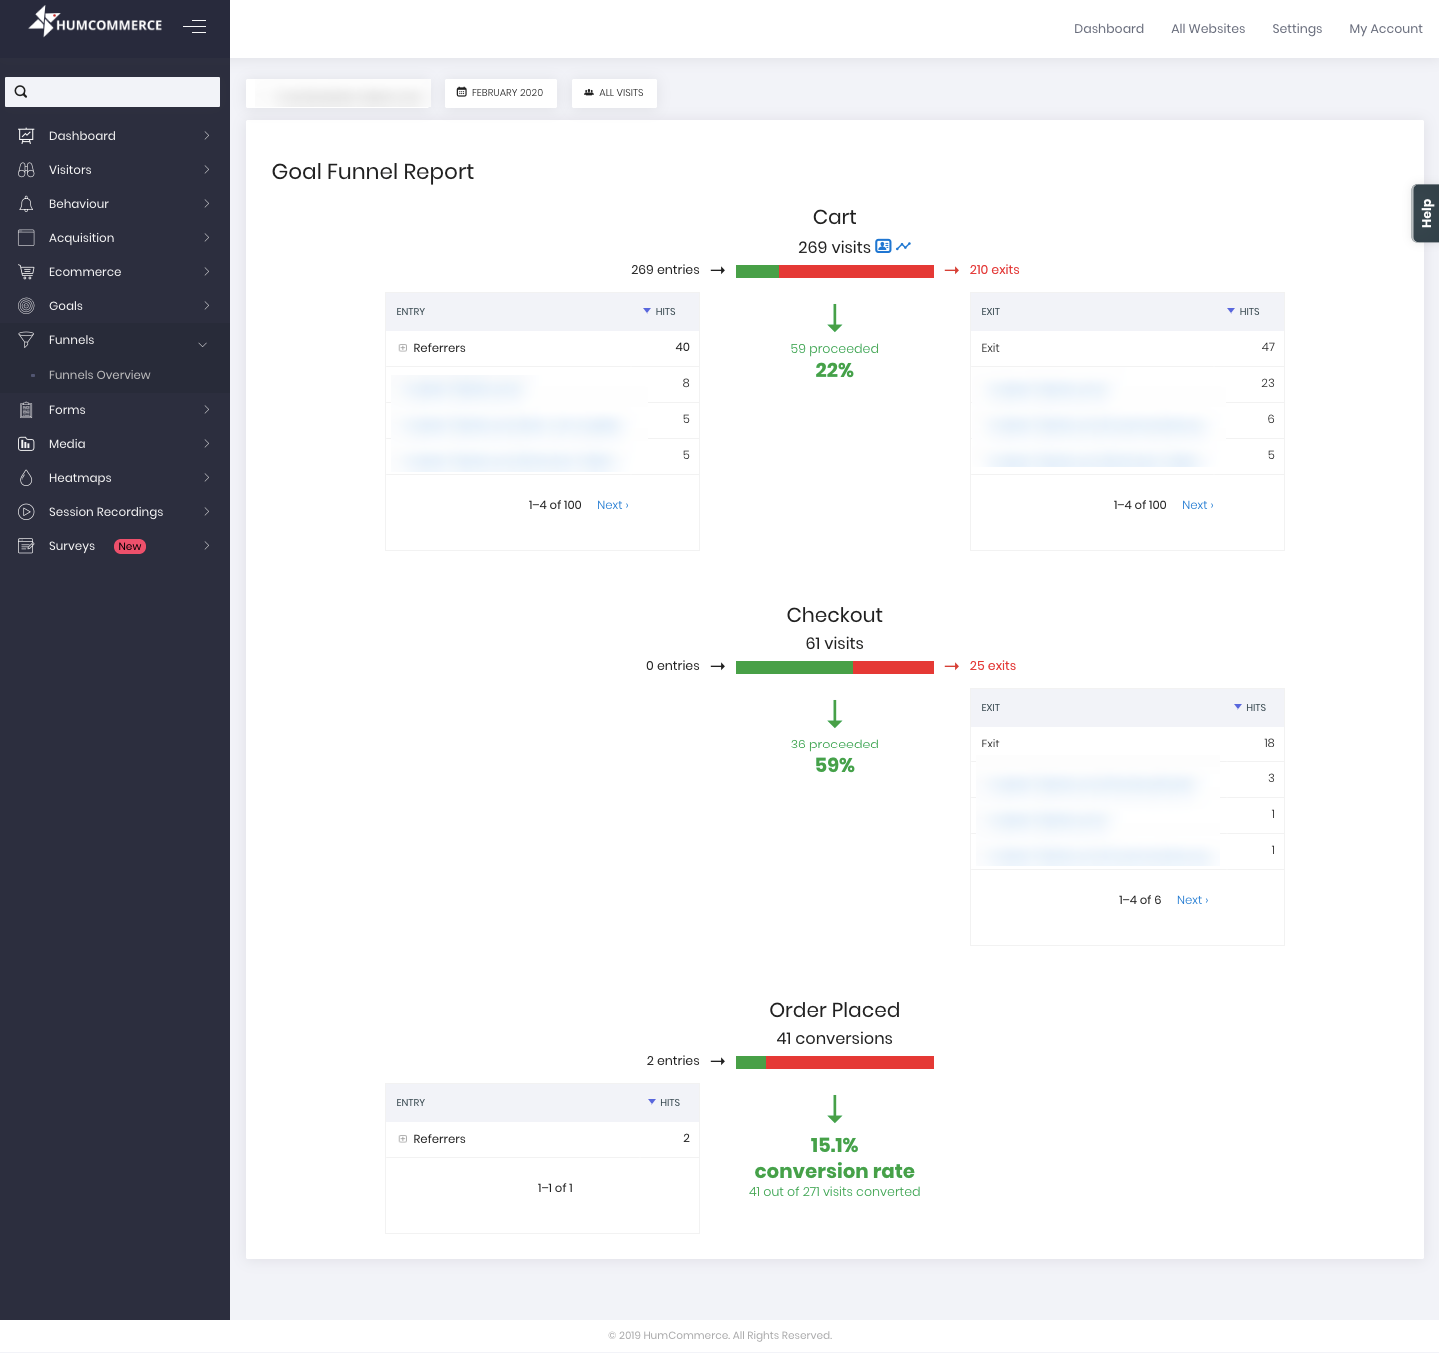Collapse the Funnels sidebar section
Screen dimensions: 1442x1355
[203, 341]
